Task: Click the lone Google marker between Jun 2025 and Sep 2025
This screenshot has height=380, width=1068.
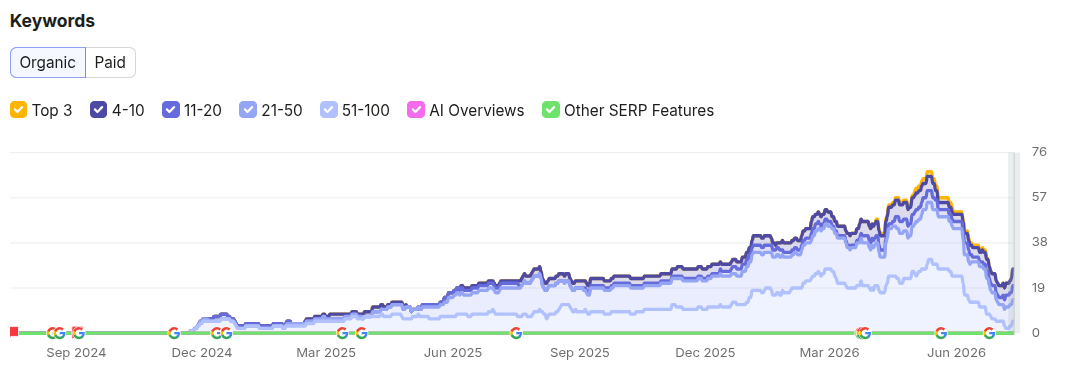Action: click(516, 333)
